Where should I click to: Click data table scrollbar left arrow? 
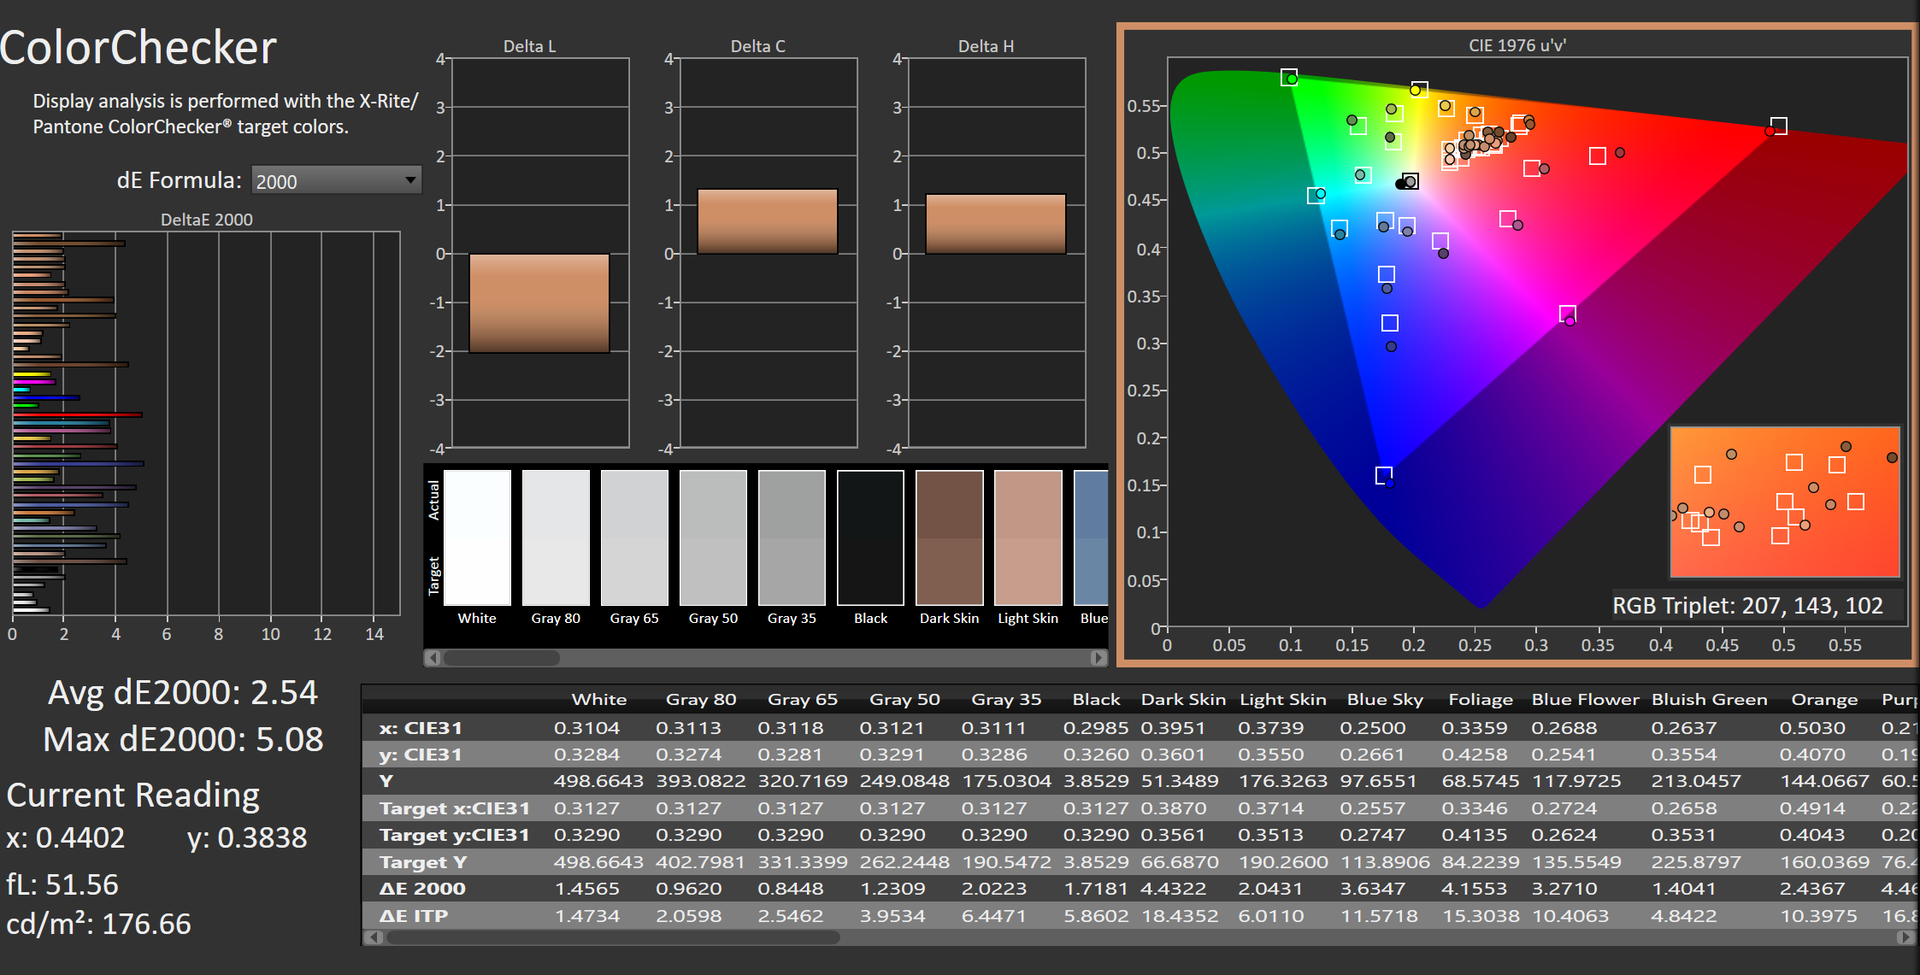373,937
